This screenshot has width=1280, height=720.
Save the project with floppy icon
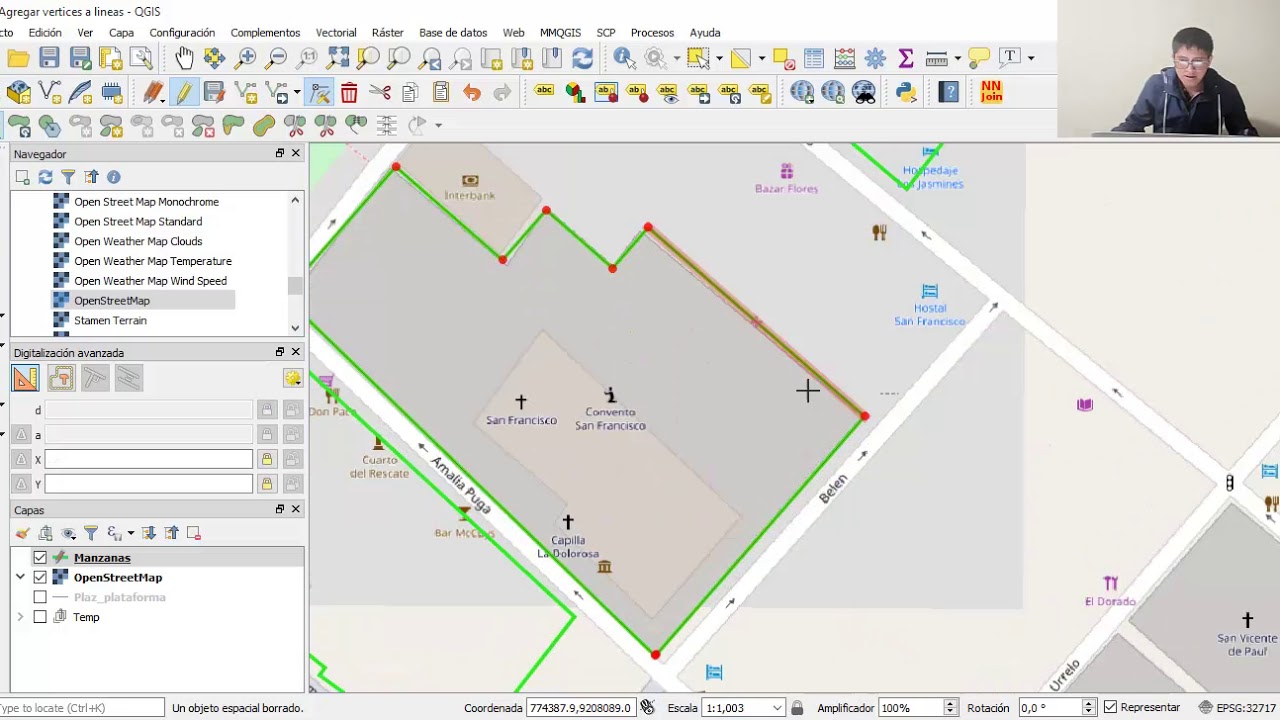pyautogui.click(x=49, y=58)
